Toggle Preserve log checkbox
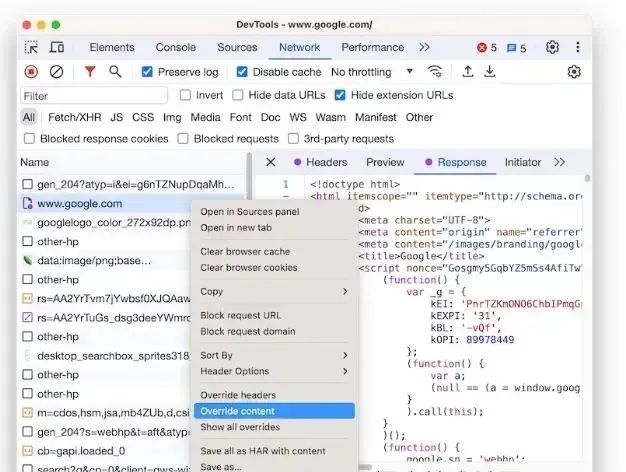 click(x=147, y=72)
